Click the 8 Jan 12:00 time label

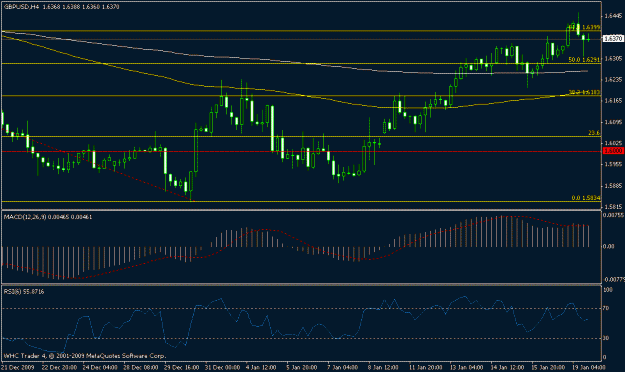pyautogui.click(x=383, y=367)
